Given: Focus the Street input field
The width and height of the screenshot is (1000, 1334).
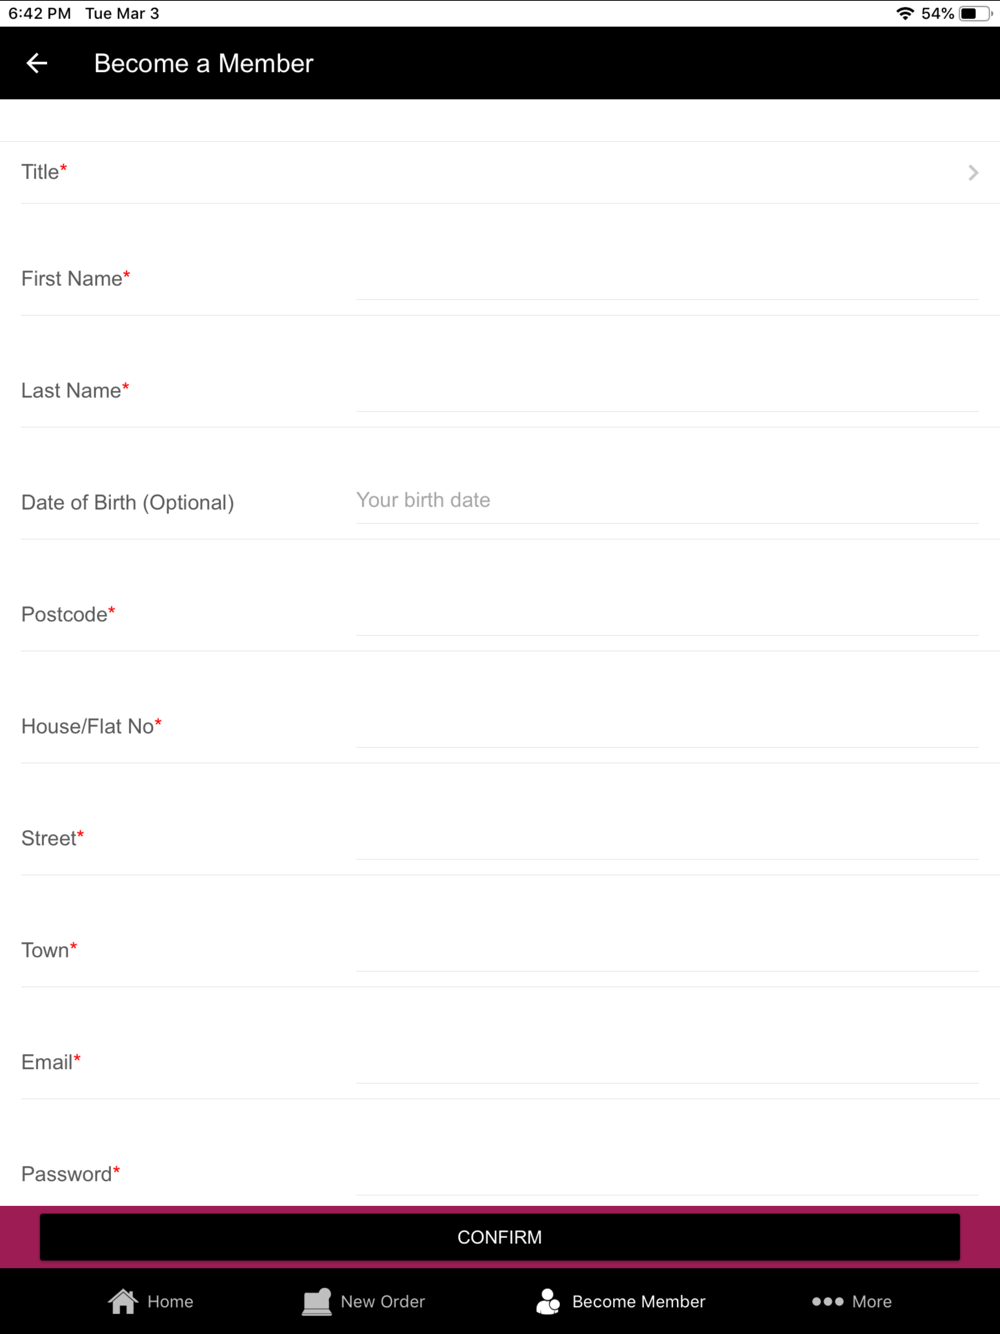Looking at the screenshot, I should coord(667,837).
